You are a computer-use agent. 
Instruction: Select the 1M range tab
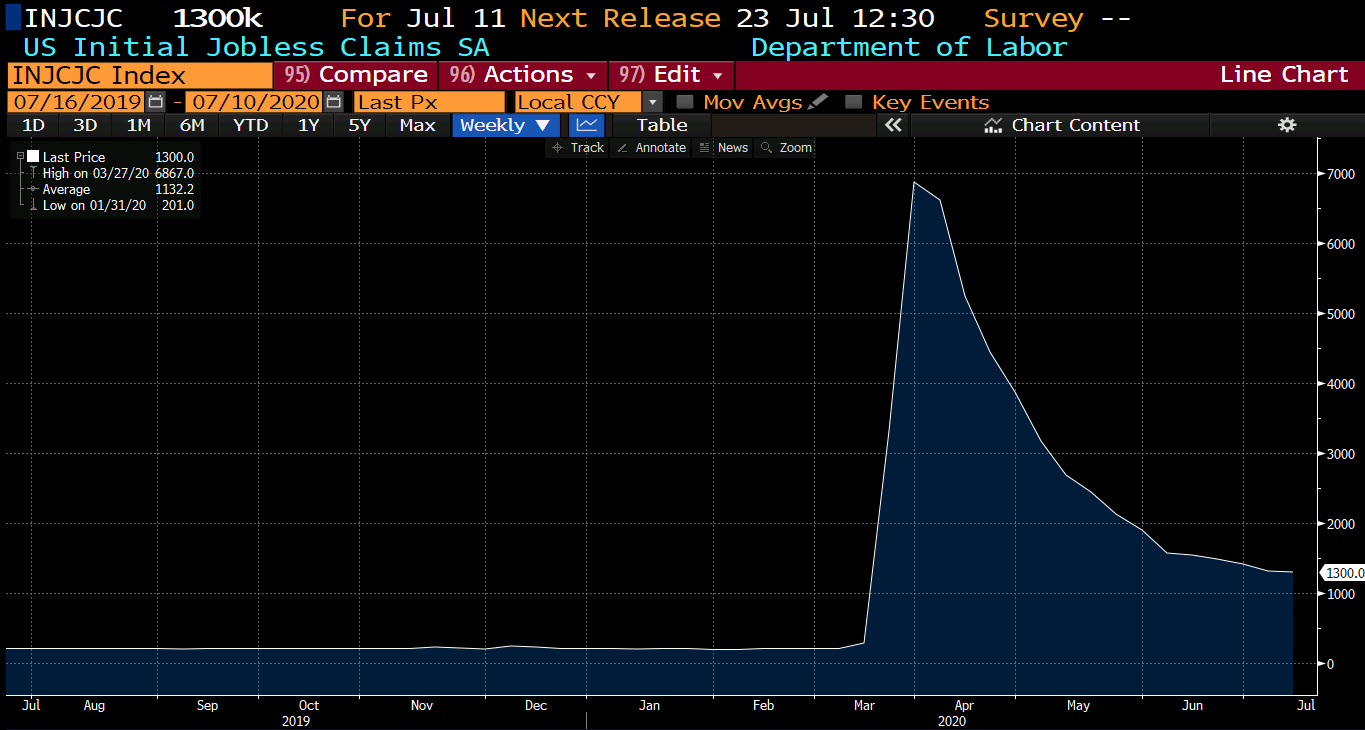pyautogui.click(x=138, y=125)
